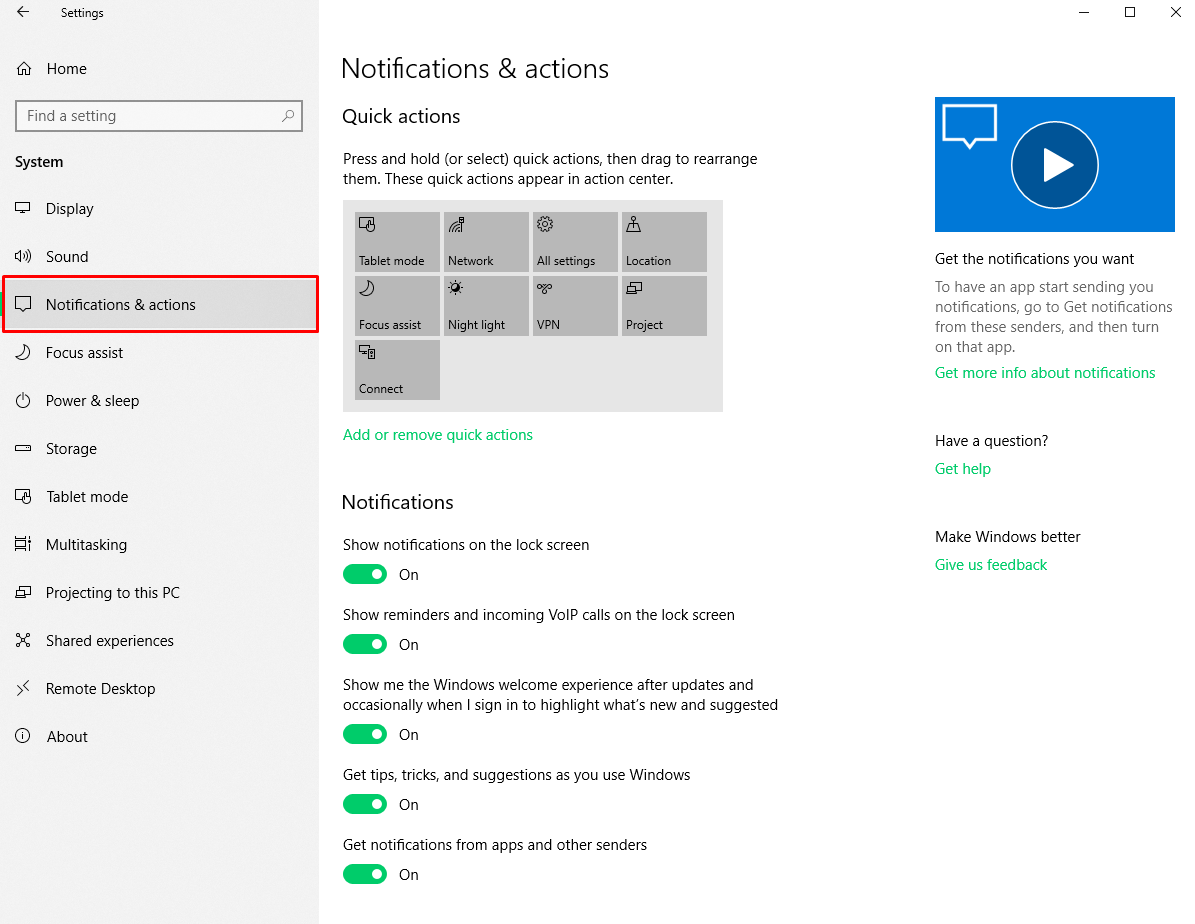The height and width of the screenshot is (924, 1195).
Task: Click the Shared experiences icon in sidebar
Action: tap(23, 640)
